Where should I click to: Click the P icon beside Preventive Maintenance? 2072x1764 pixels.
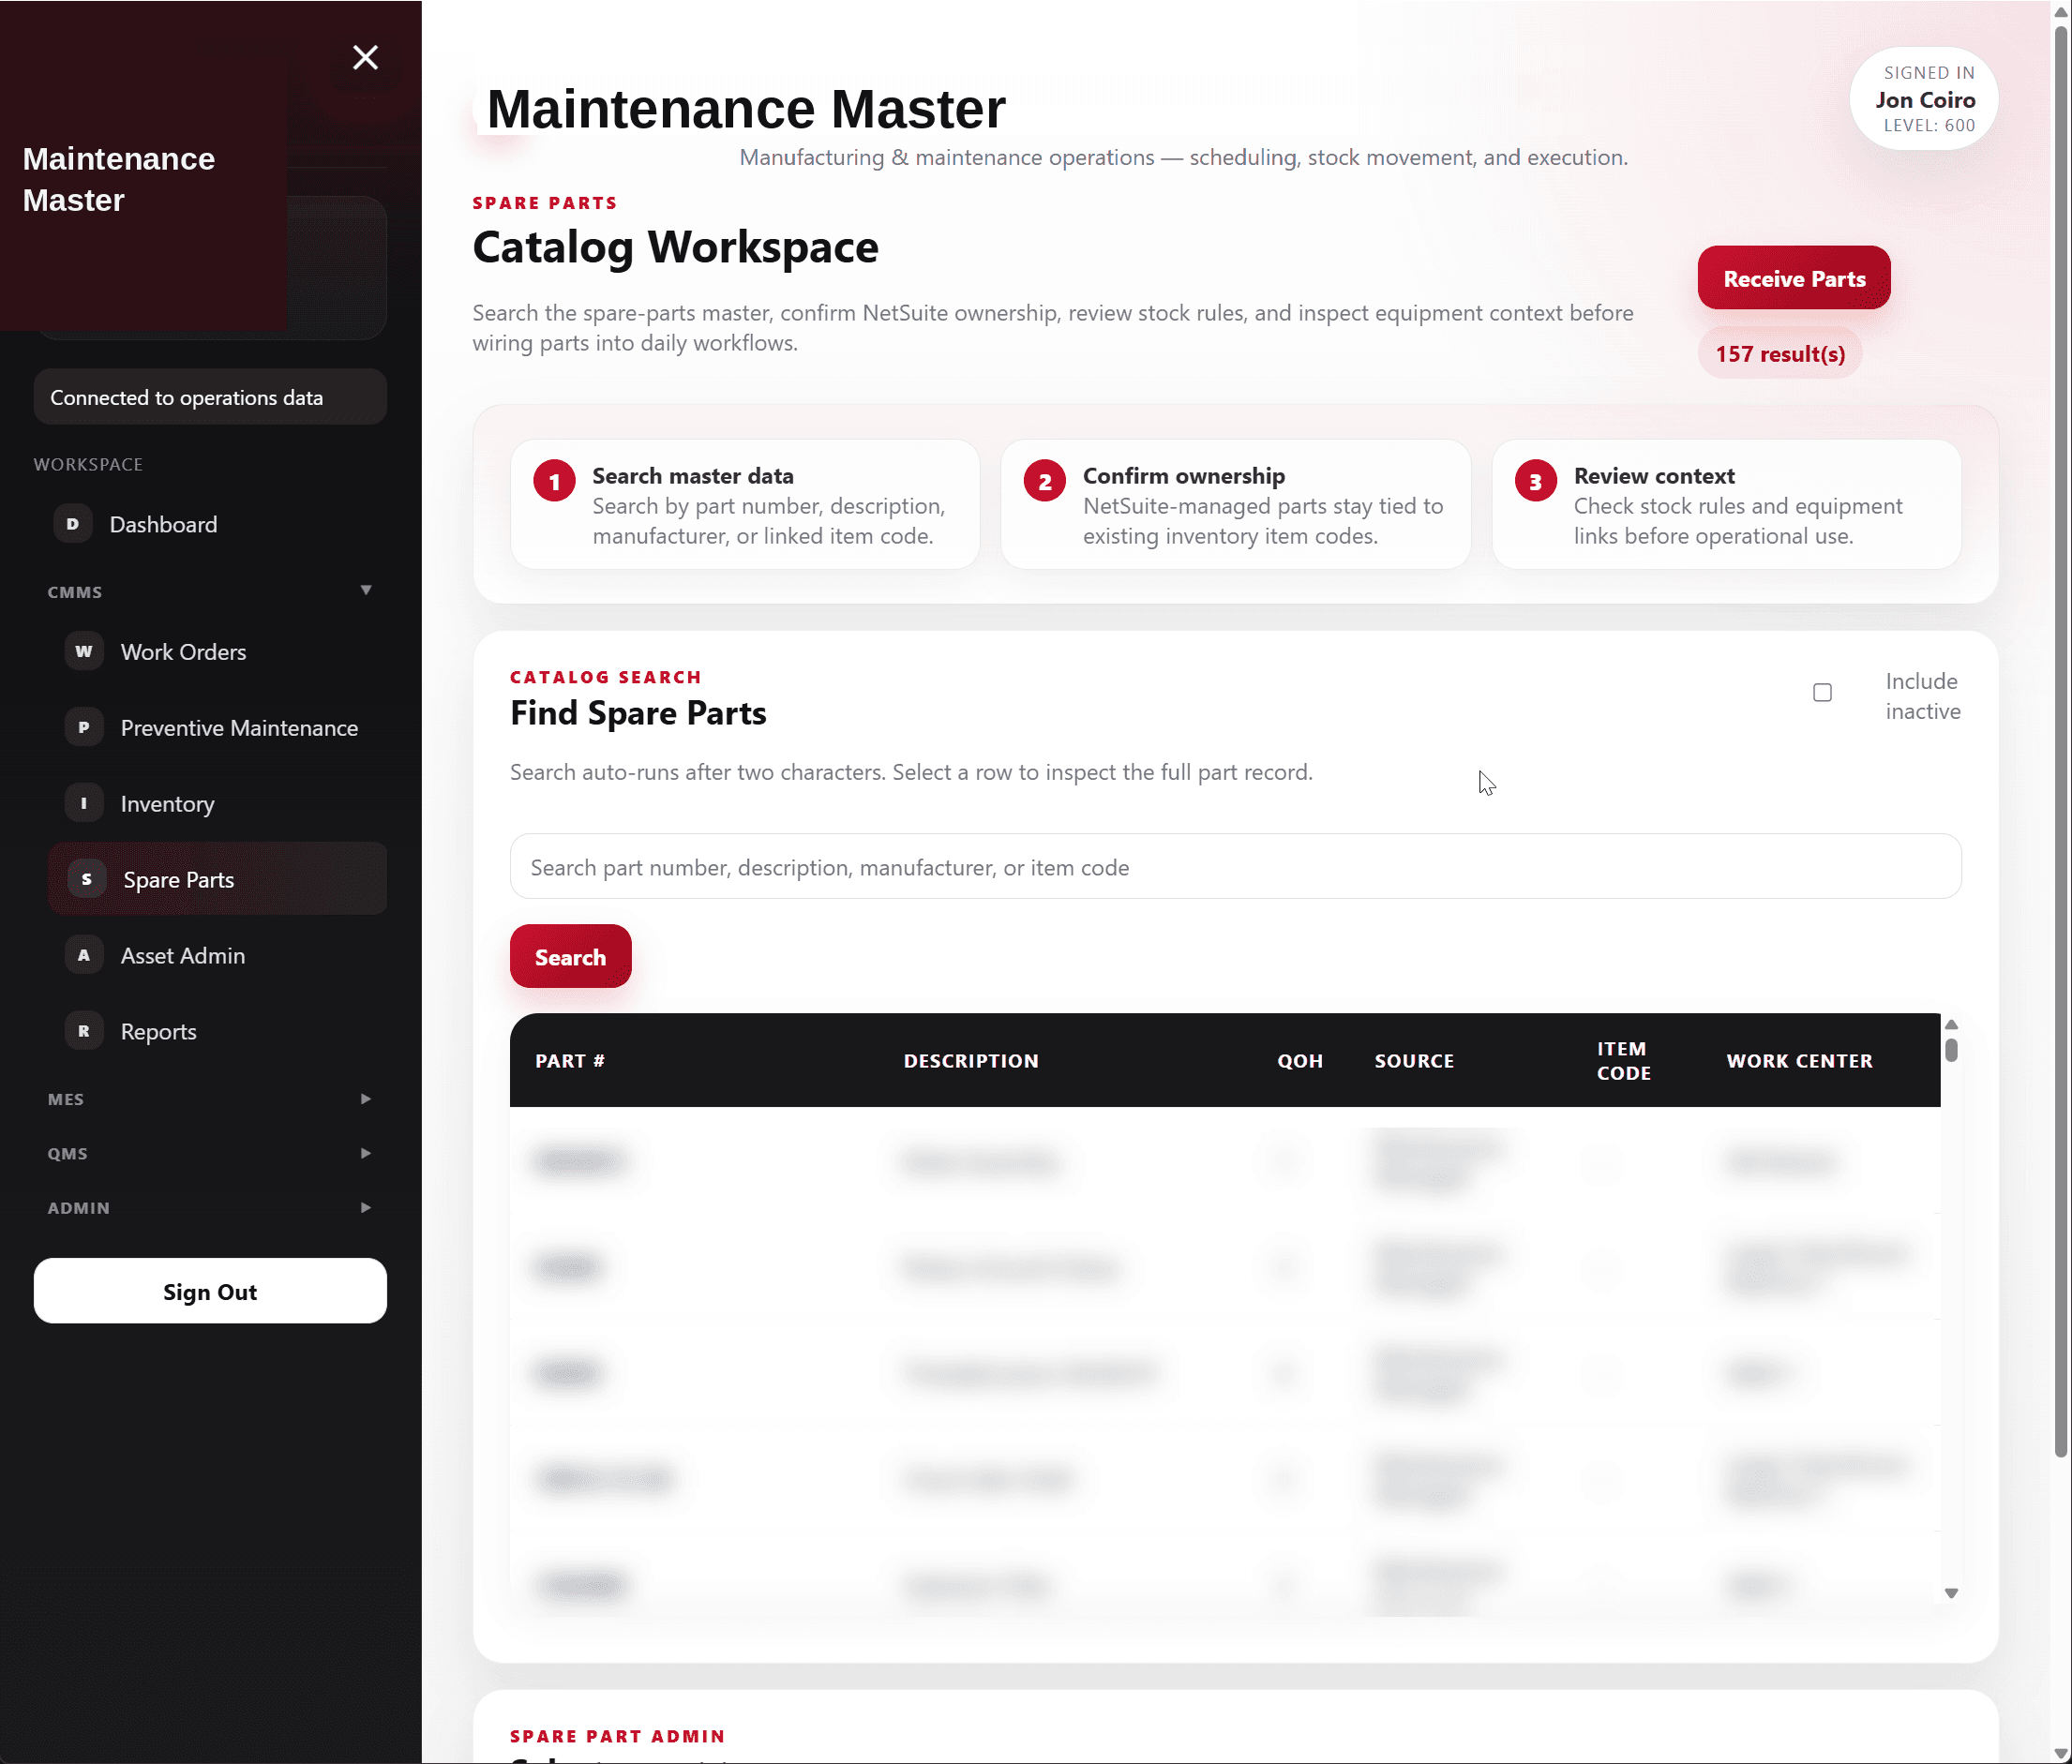(84, 727)
